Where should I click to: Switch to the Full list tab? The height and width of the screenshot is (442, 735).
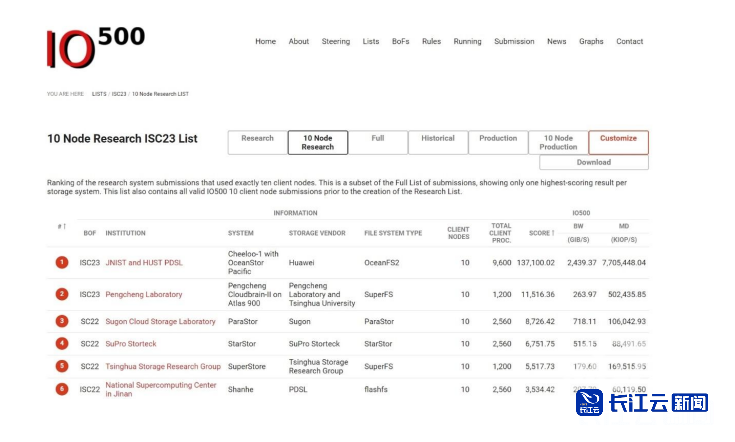378,142
